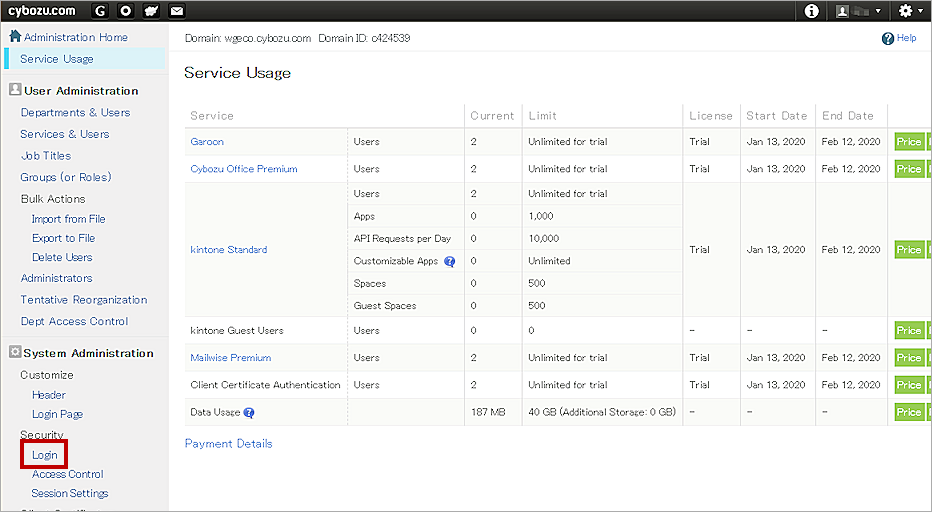Open Export to File

[64, 238]
